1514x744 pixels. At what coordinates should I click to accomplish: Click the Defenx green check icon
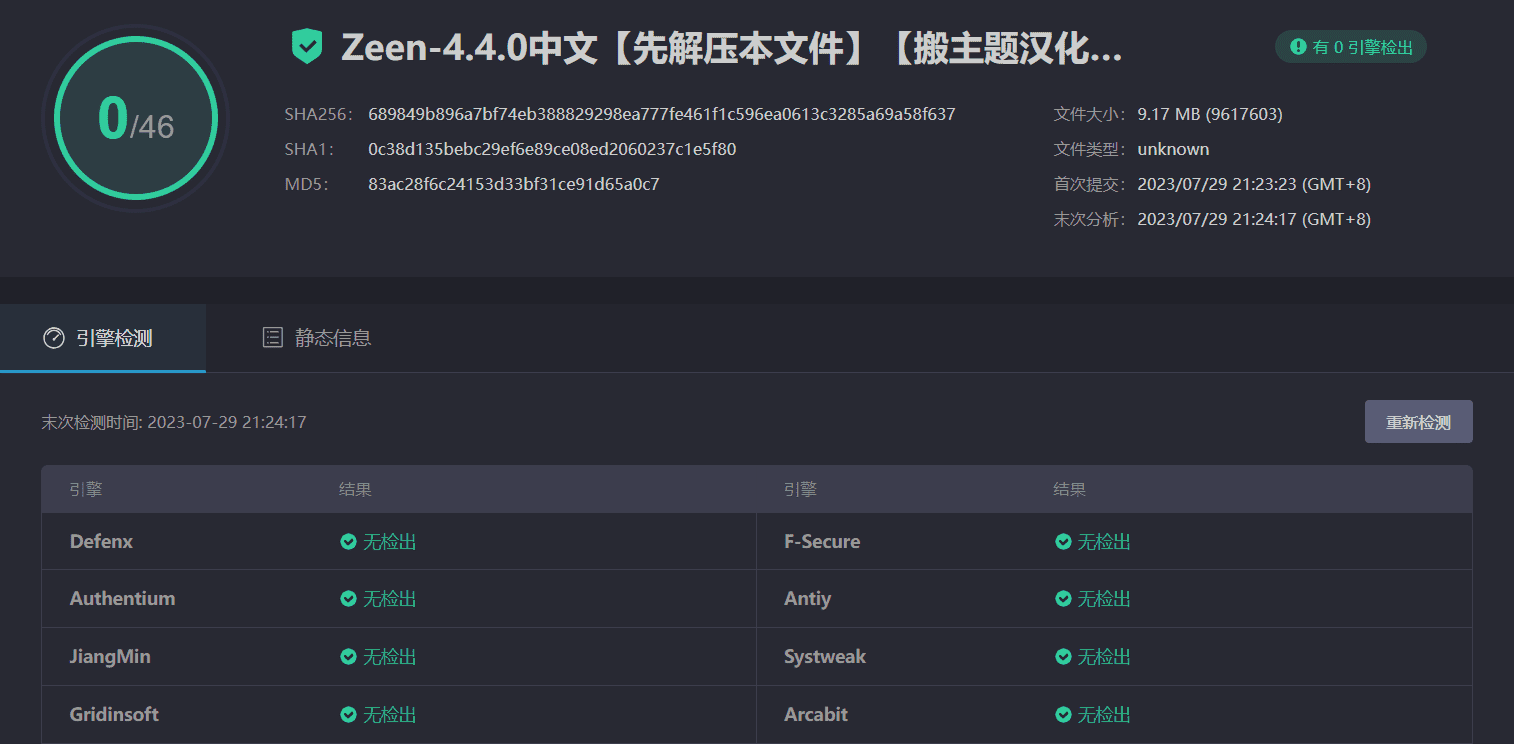click(x=348, y=542)
